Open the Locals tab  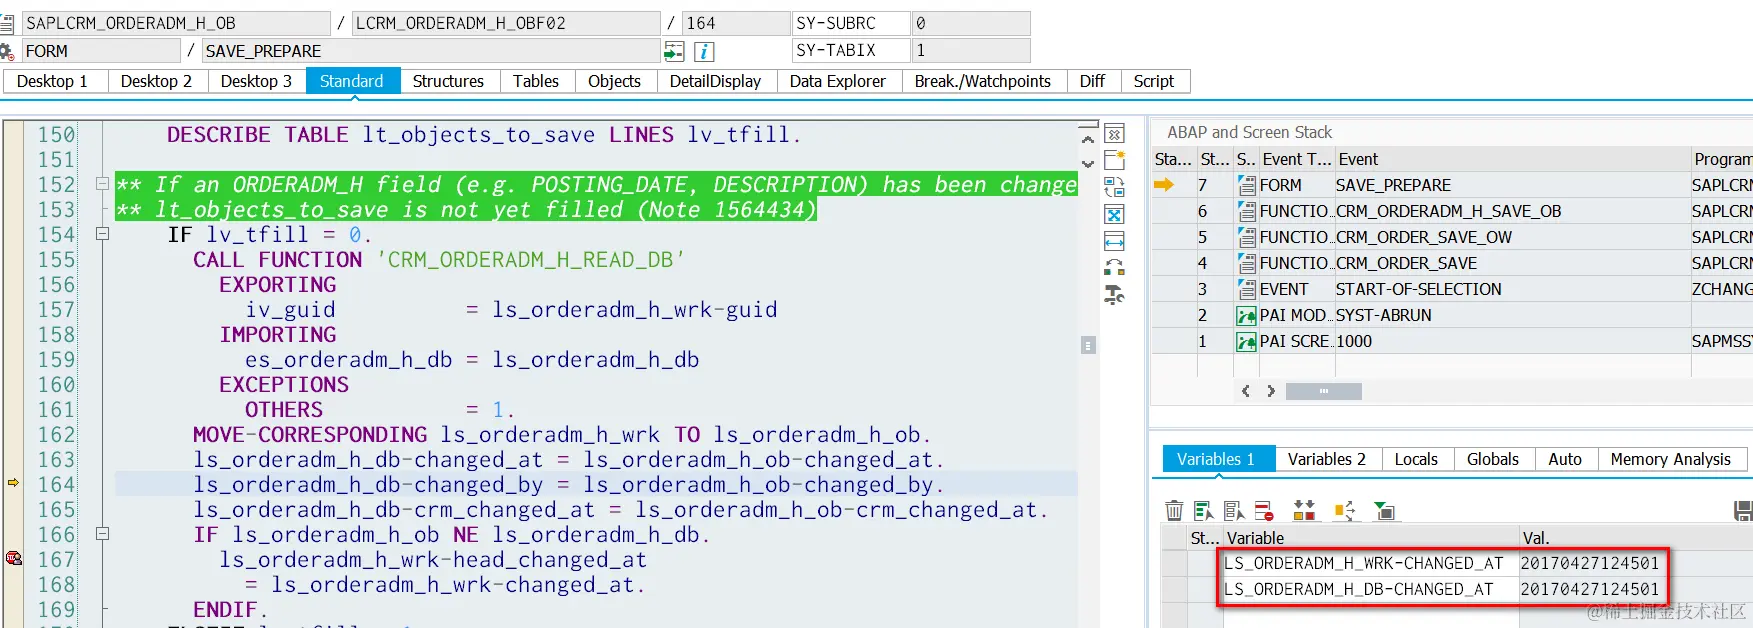pos(1416,459)
